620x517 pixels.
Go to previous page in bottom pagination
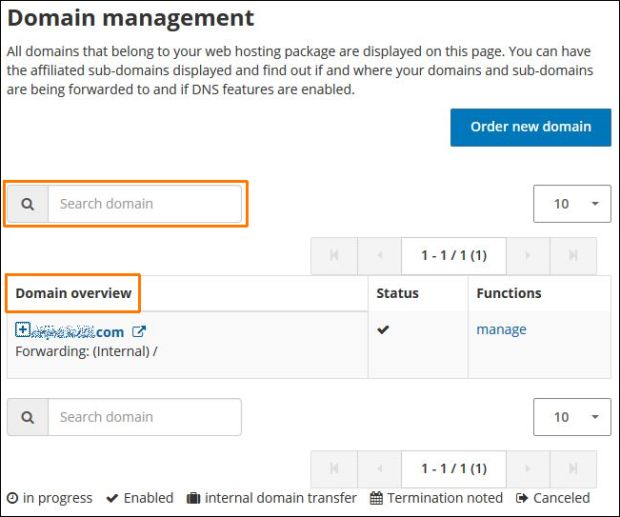[379, 468]
